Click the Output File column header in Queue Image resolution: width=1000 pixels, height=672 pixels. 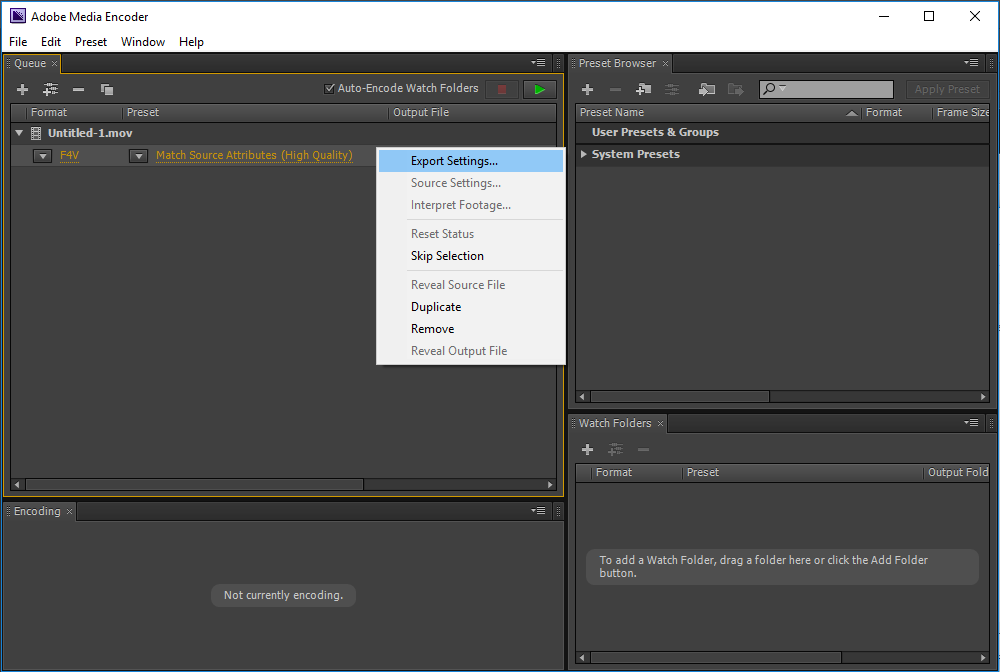472,112
